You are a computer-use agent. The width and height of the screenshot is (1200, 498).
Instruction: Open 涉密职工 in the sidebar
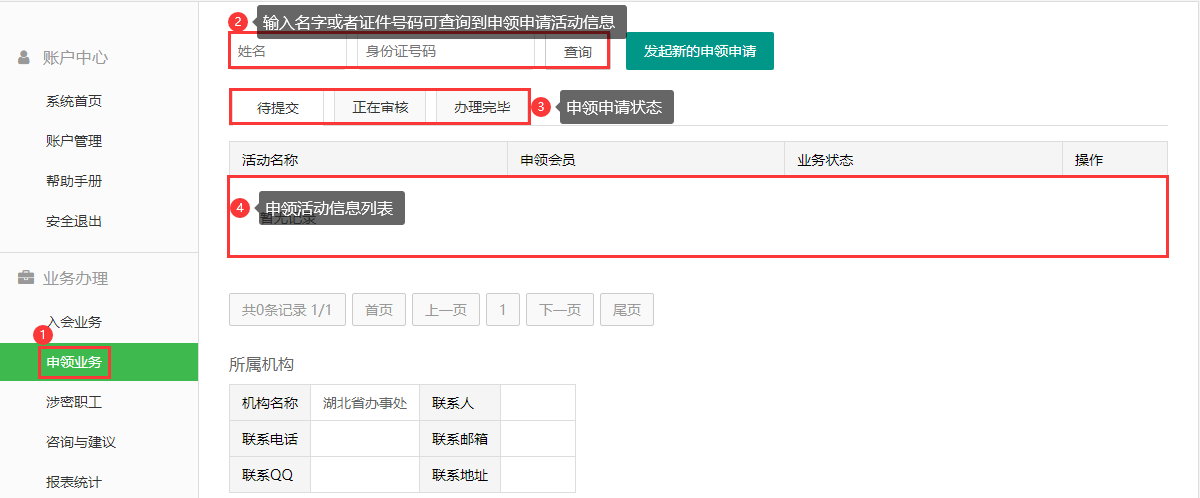[x=74, y=402]
